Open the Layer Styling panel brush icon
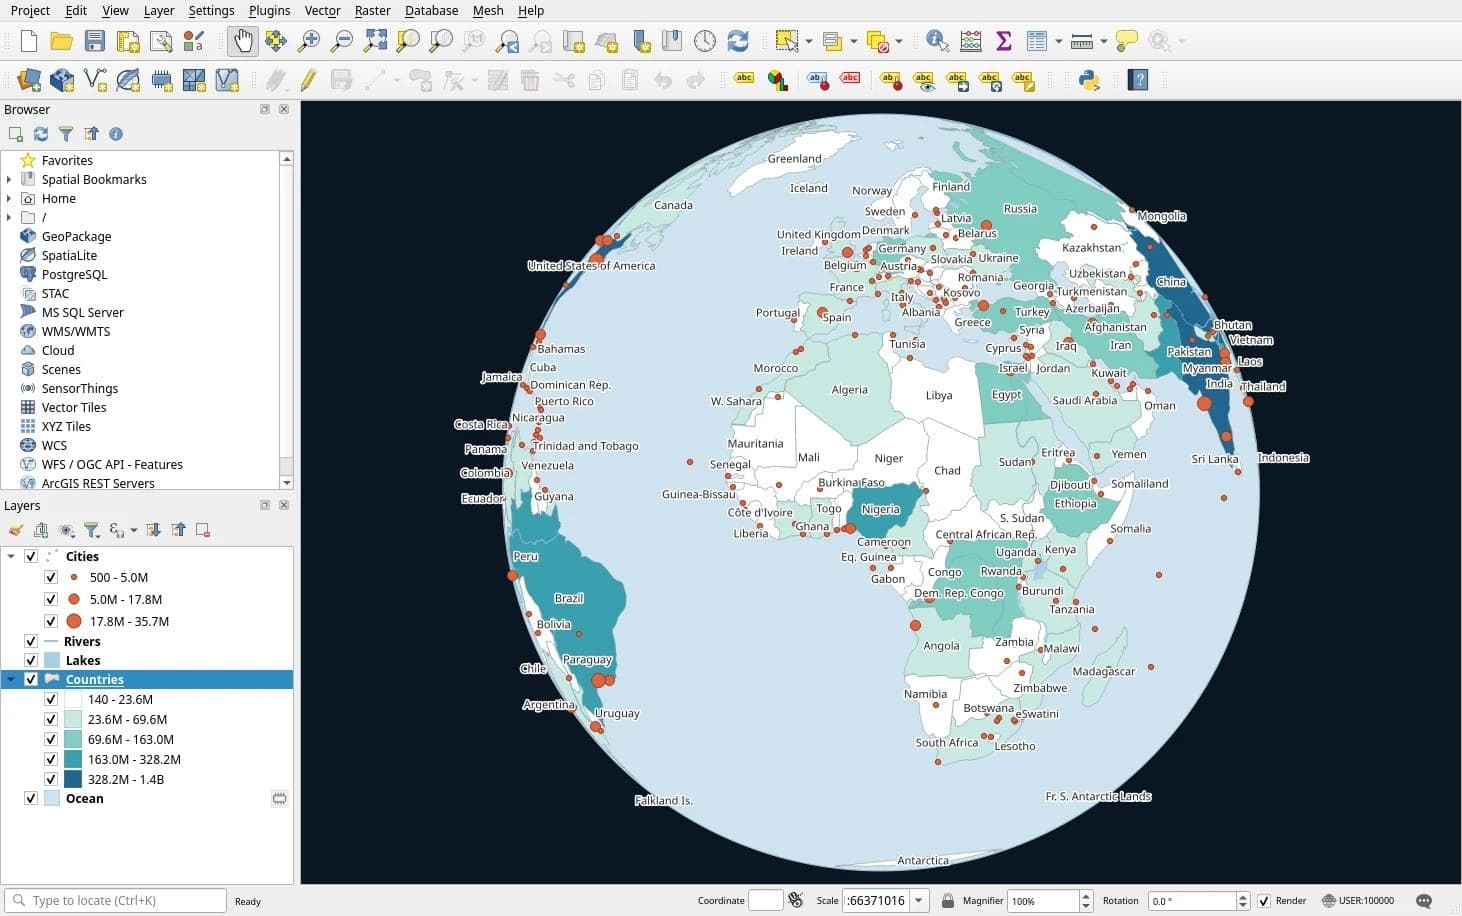This screenshot has width=1462, height=916. pos(15,530)
